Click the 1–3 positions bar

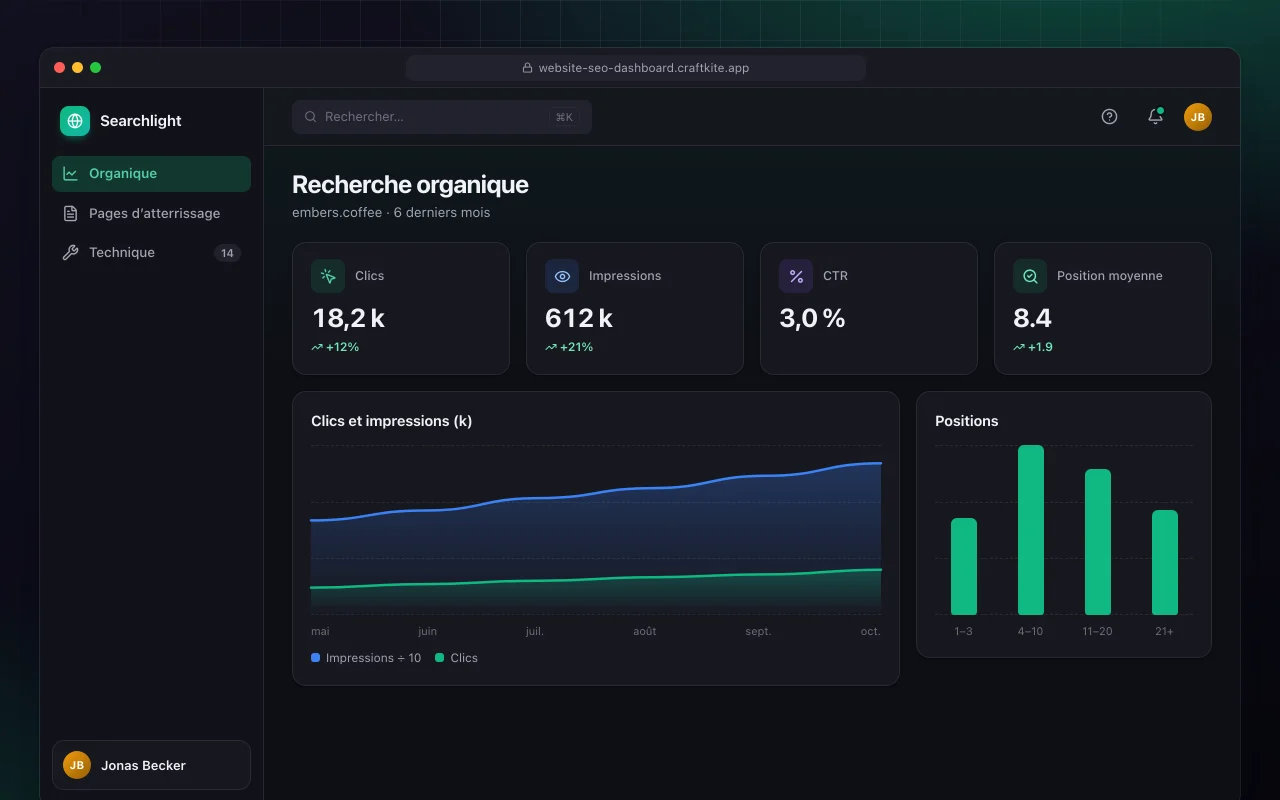(964, 567)
